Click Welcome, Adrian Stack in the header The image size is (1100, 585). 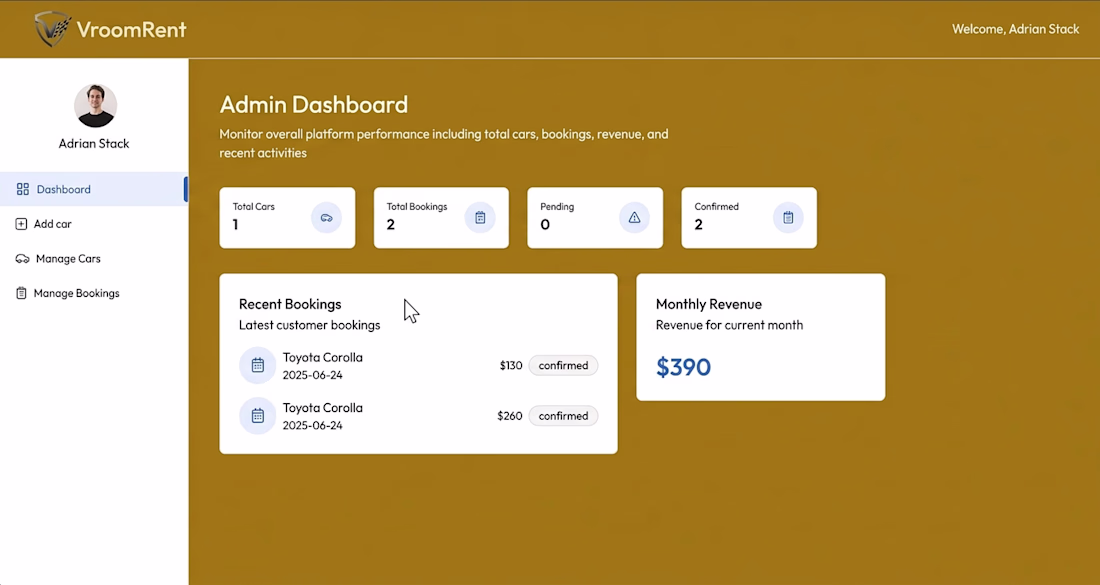pos(1015,29)
